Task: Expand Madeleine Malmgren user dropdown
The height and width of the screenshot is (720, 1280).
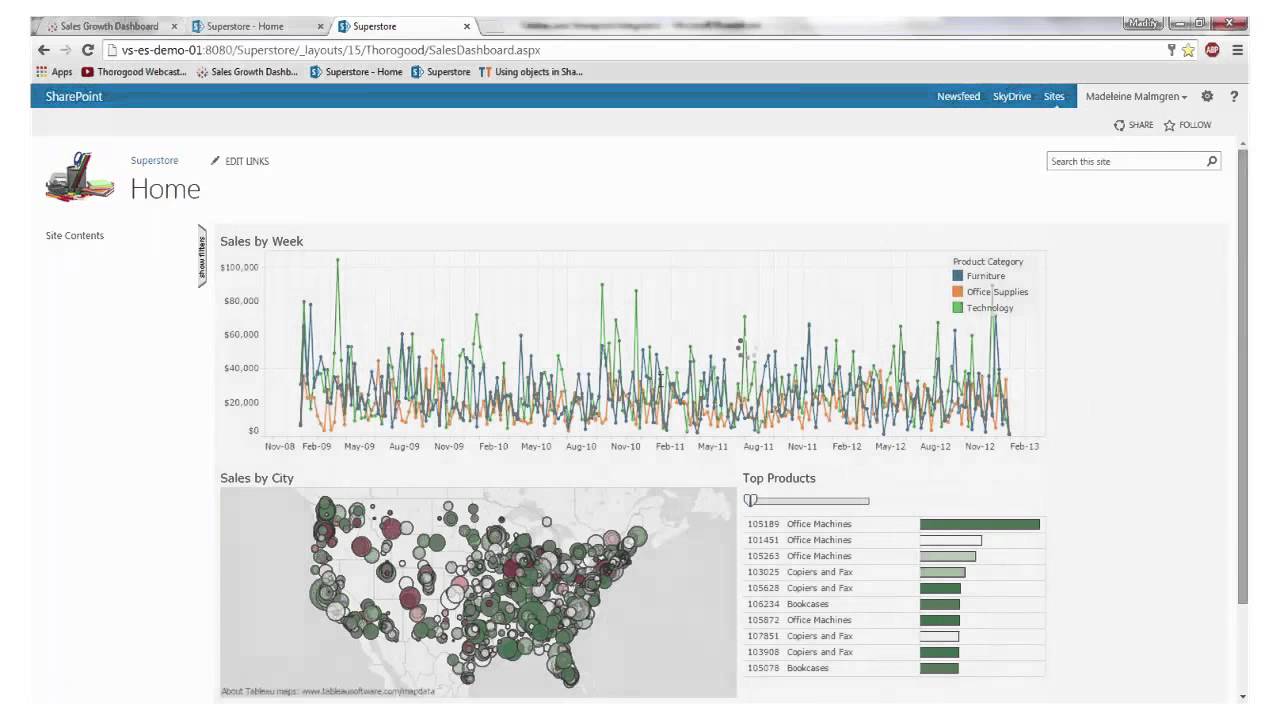Action: click(1136, 97)
